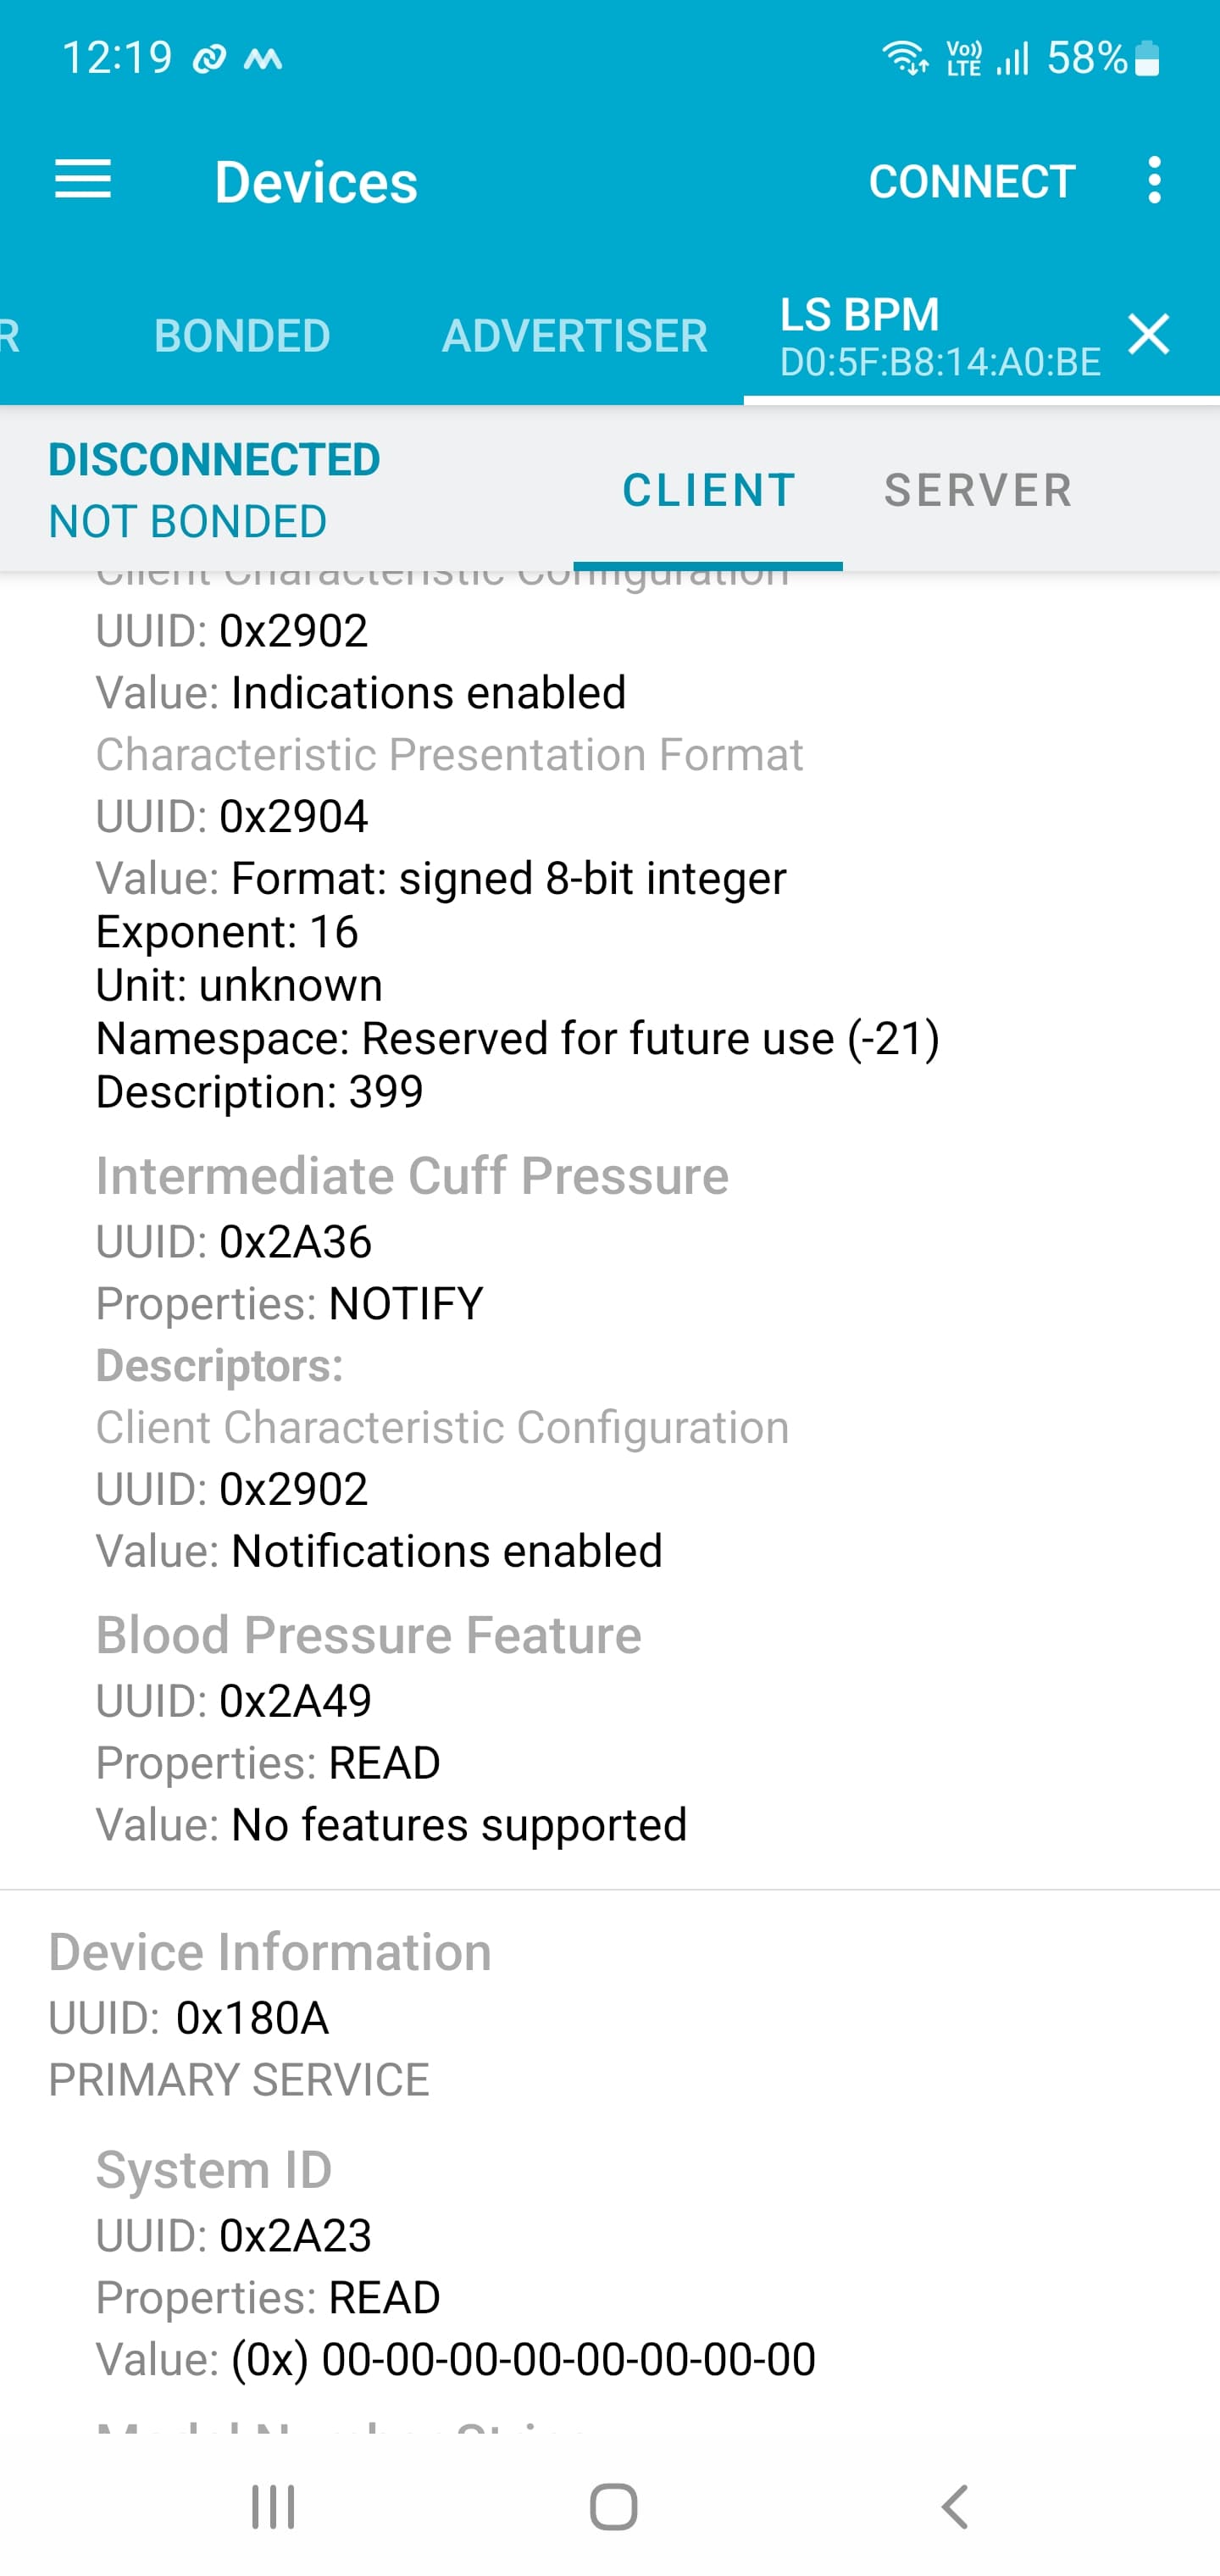This screenshot has height=2576, width=1220.
Task: Select the CLIENT tab
Action: (708, 490)
